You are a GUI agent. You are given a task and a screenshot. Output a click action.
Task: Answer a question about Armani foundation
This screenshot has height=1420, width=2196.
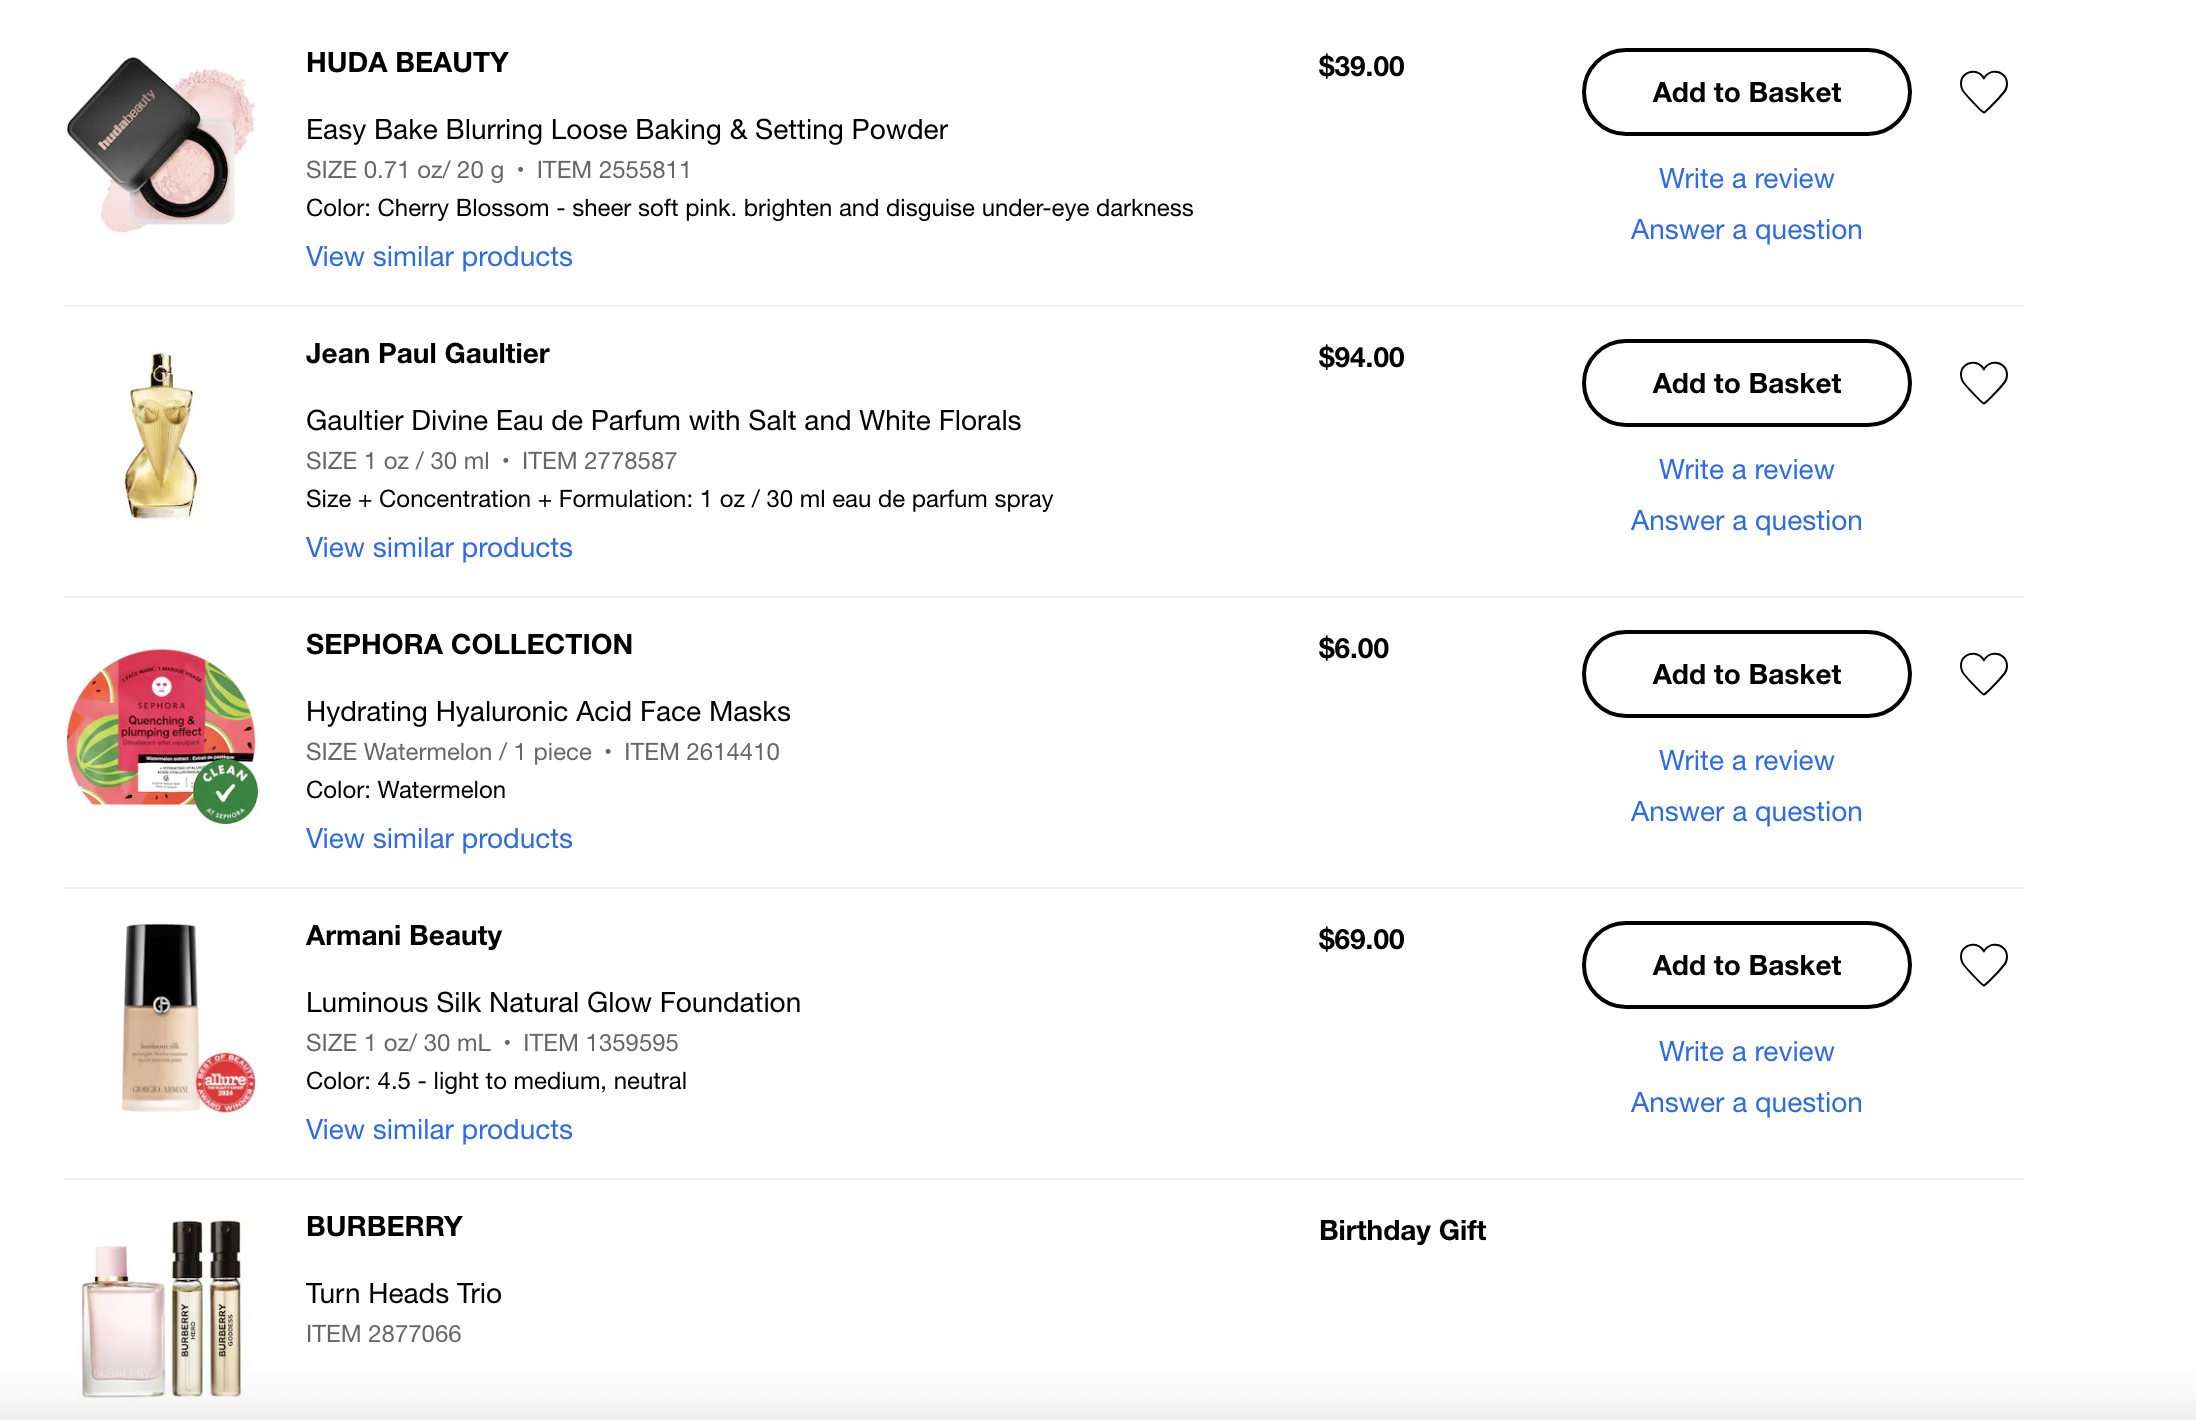point(1746,1102)
